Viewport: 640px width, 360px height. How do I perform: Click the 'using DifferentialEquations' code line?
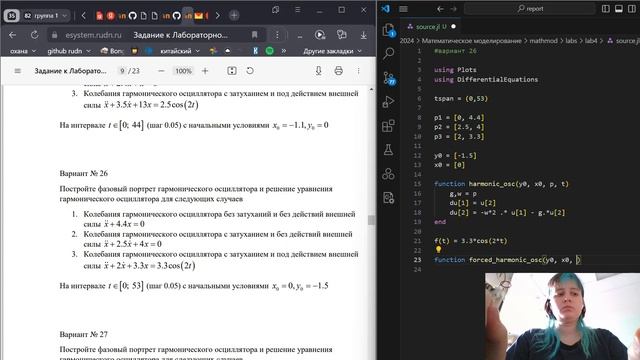coord(486,80)
